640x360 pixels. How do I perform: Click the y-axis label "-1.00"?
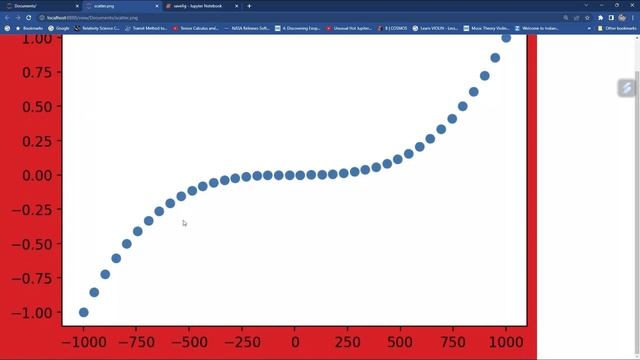tap(32, 313)
